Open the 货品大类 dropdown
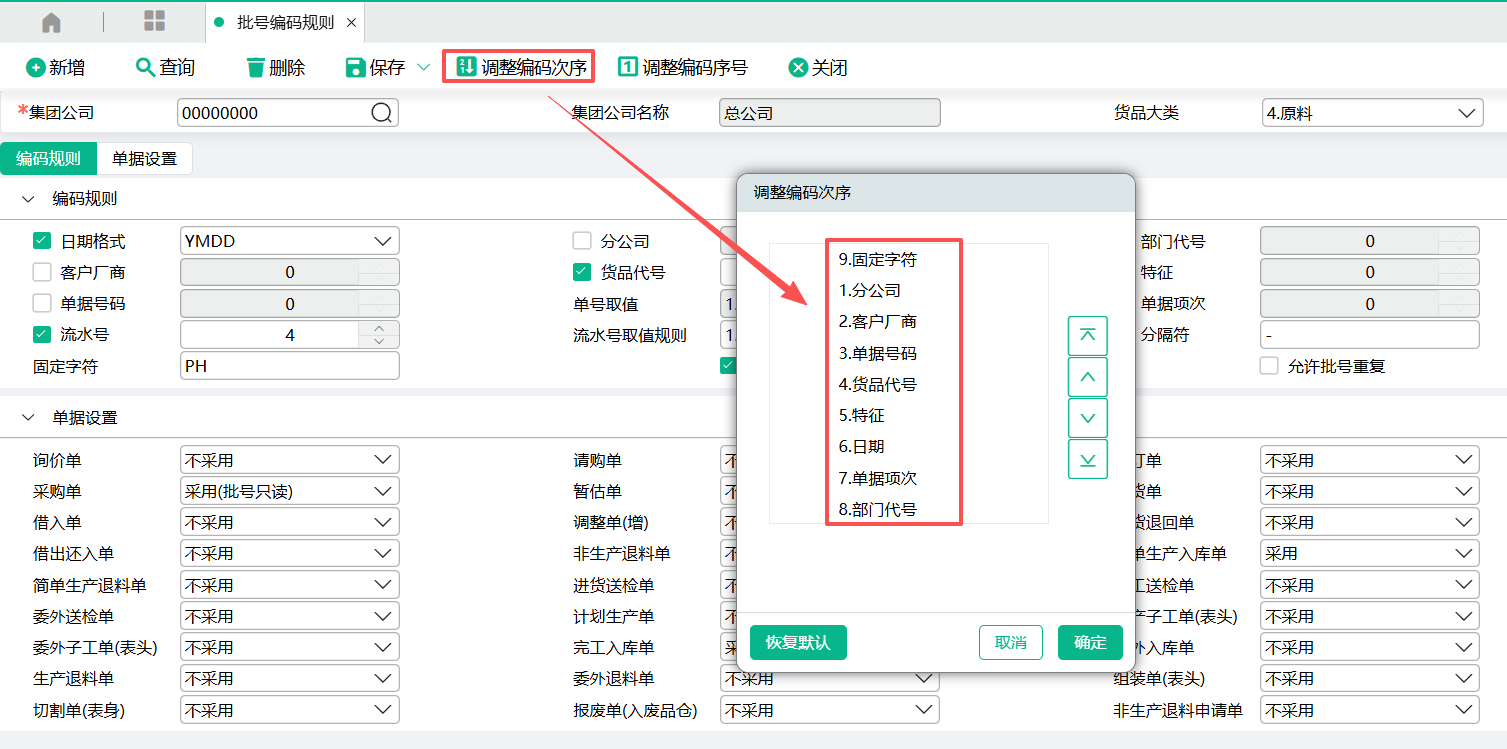Image resolution: width=1507 pixels, height=749 pixels. click(x=1371, y=113)
